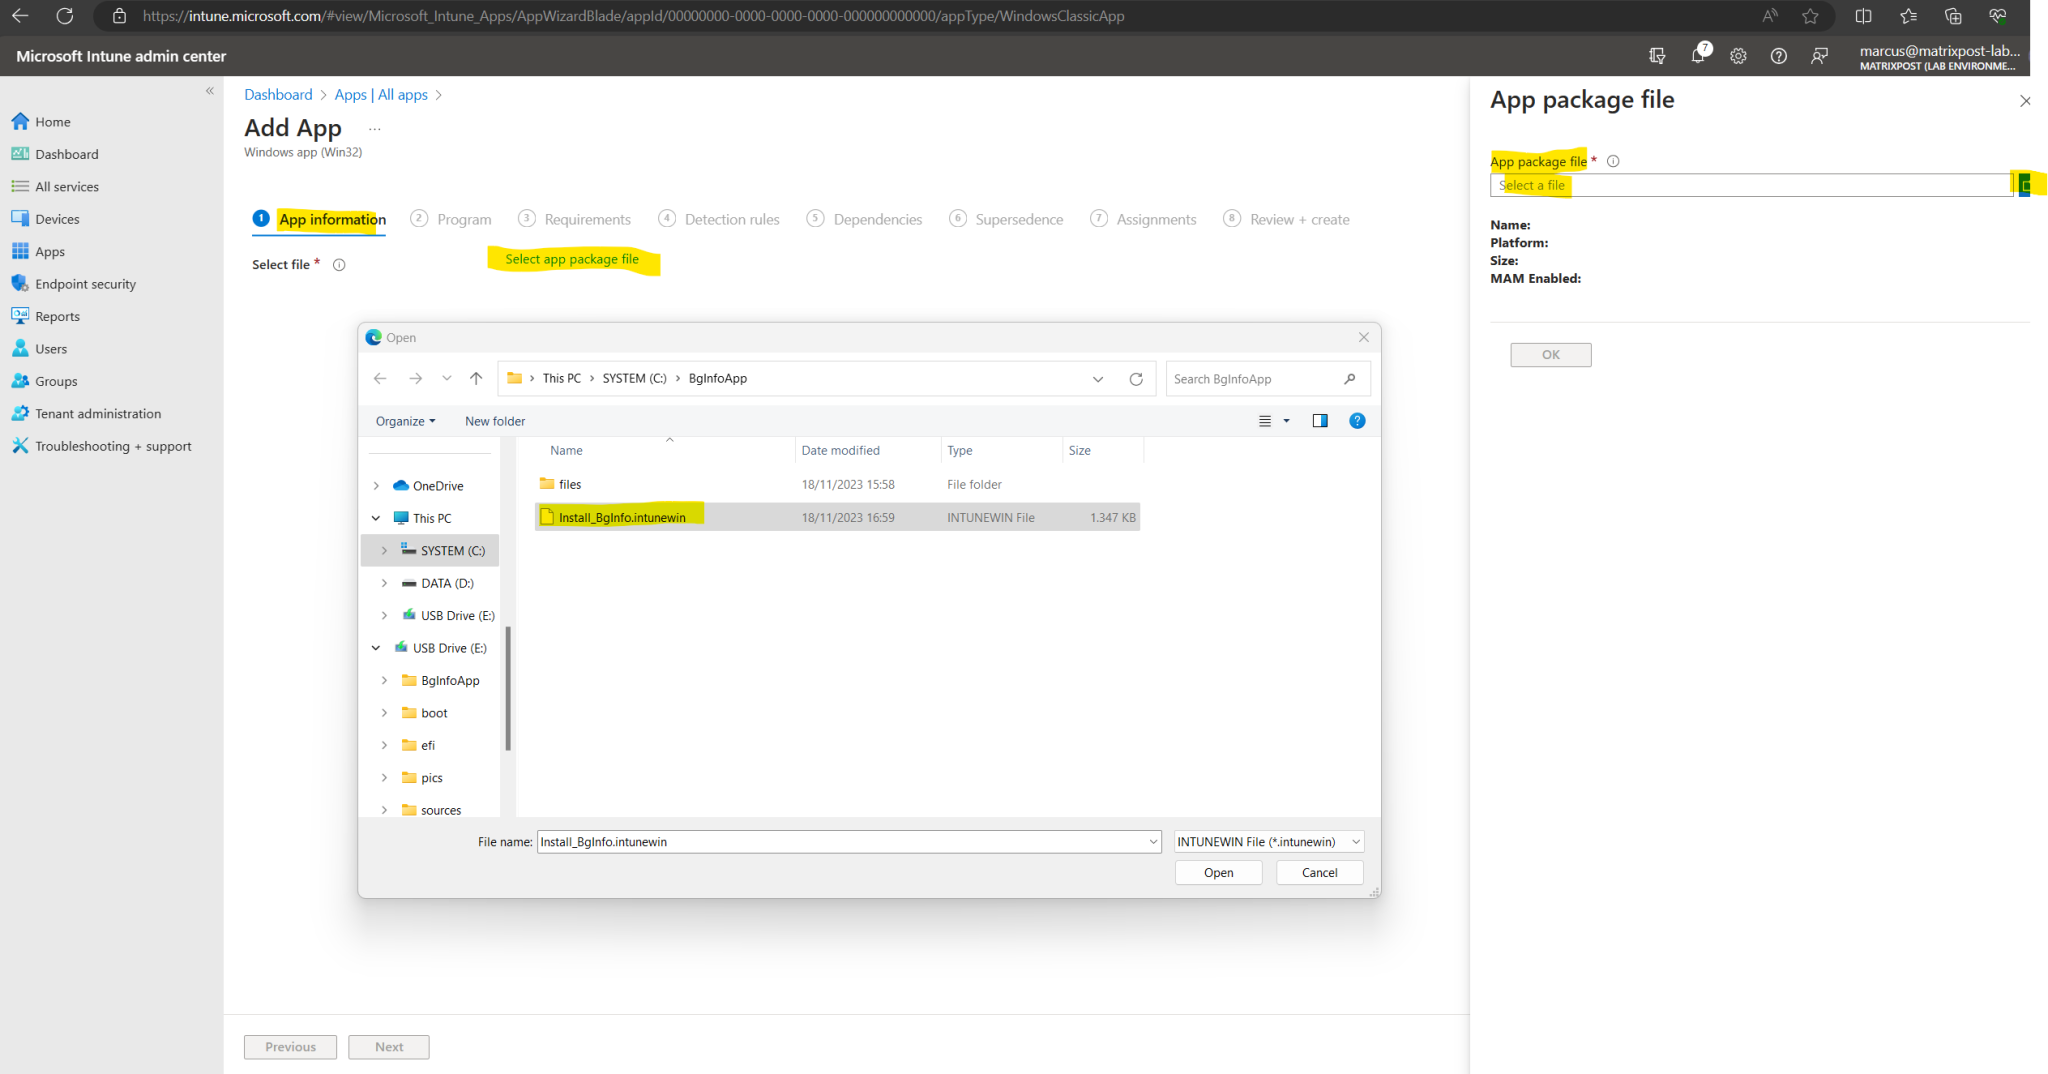
Task: Open the Devices section in sidebar
Action: tap(57, 218)
